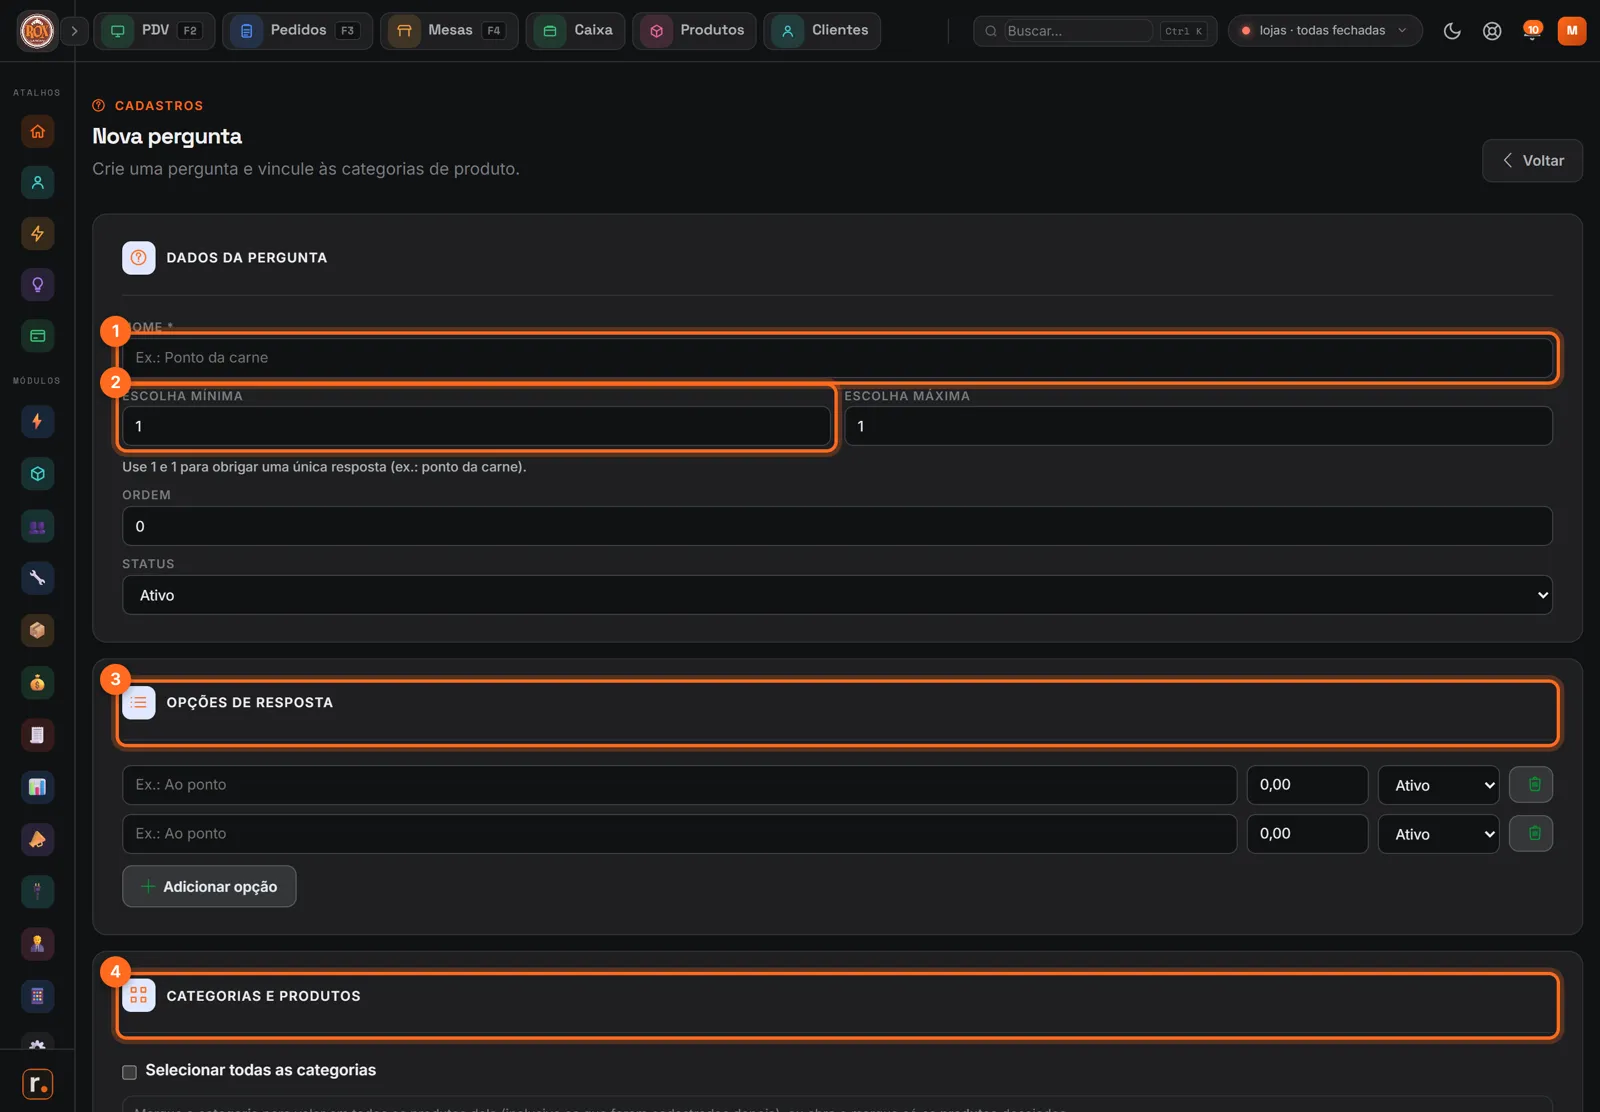
Task: Click the first 'Ex.: Ao ponto' option field
Action: (679, 785)
